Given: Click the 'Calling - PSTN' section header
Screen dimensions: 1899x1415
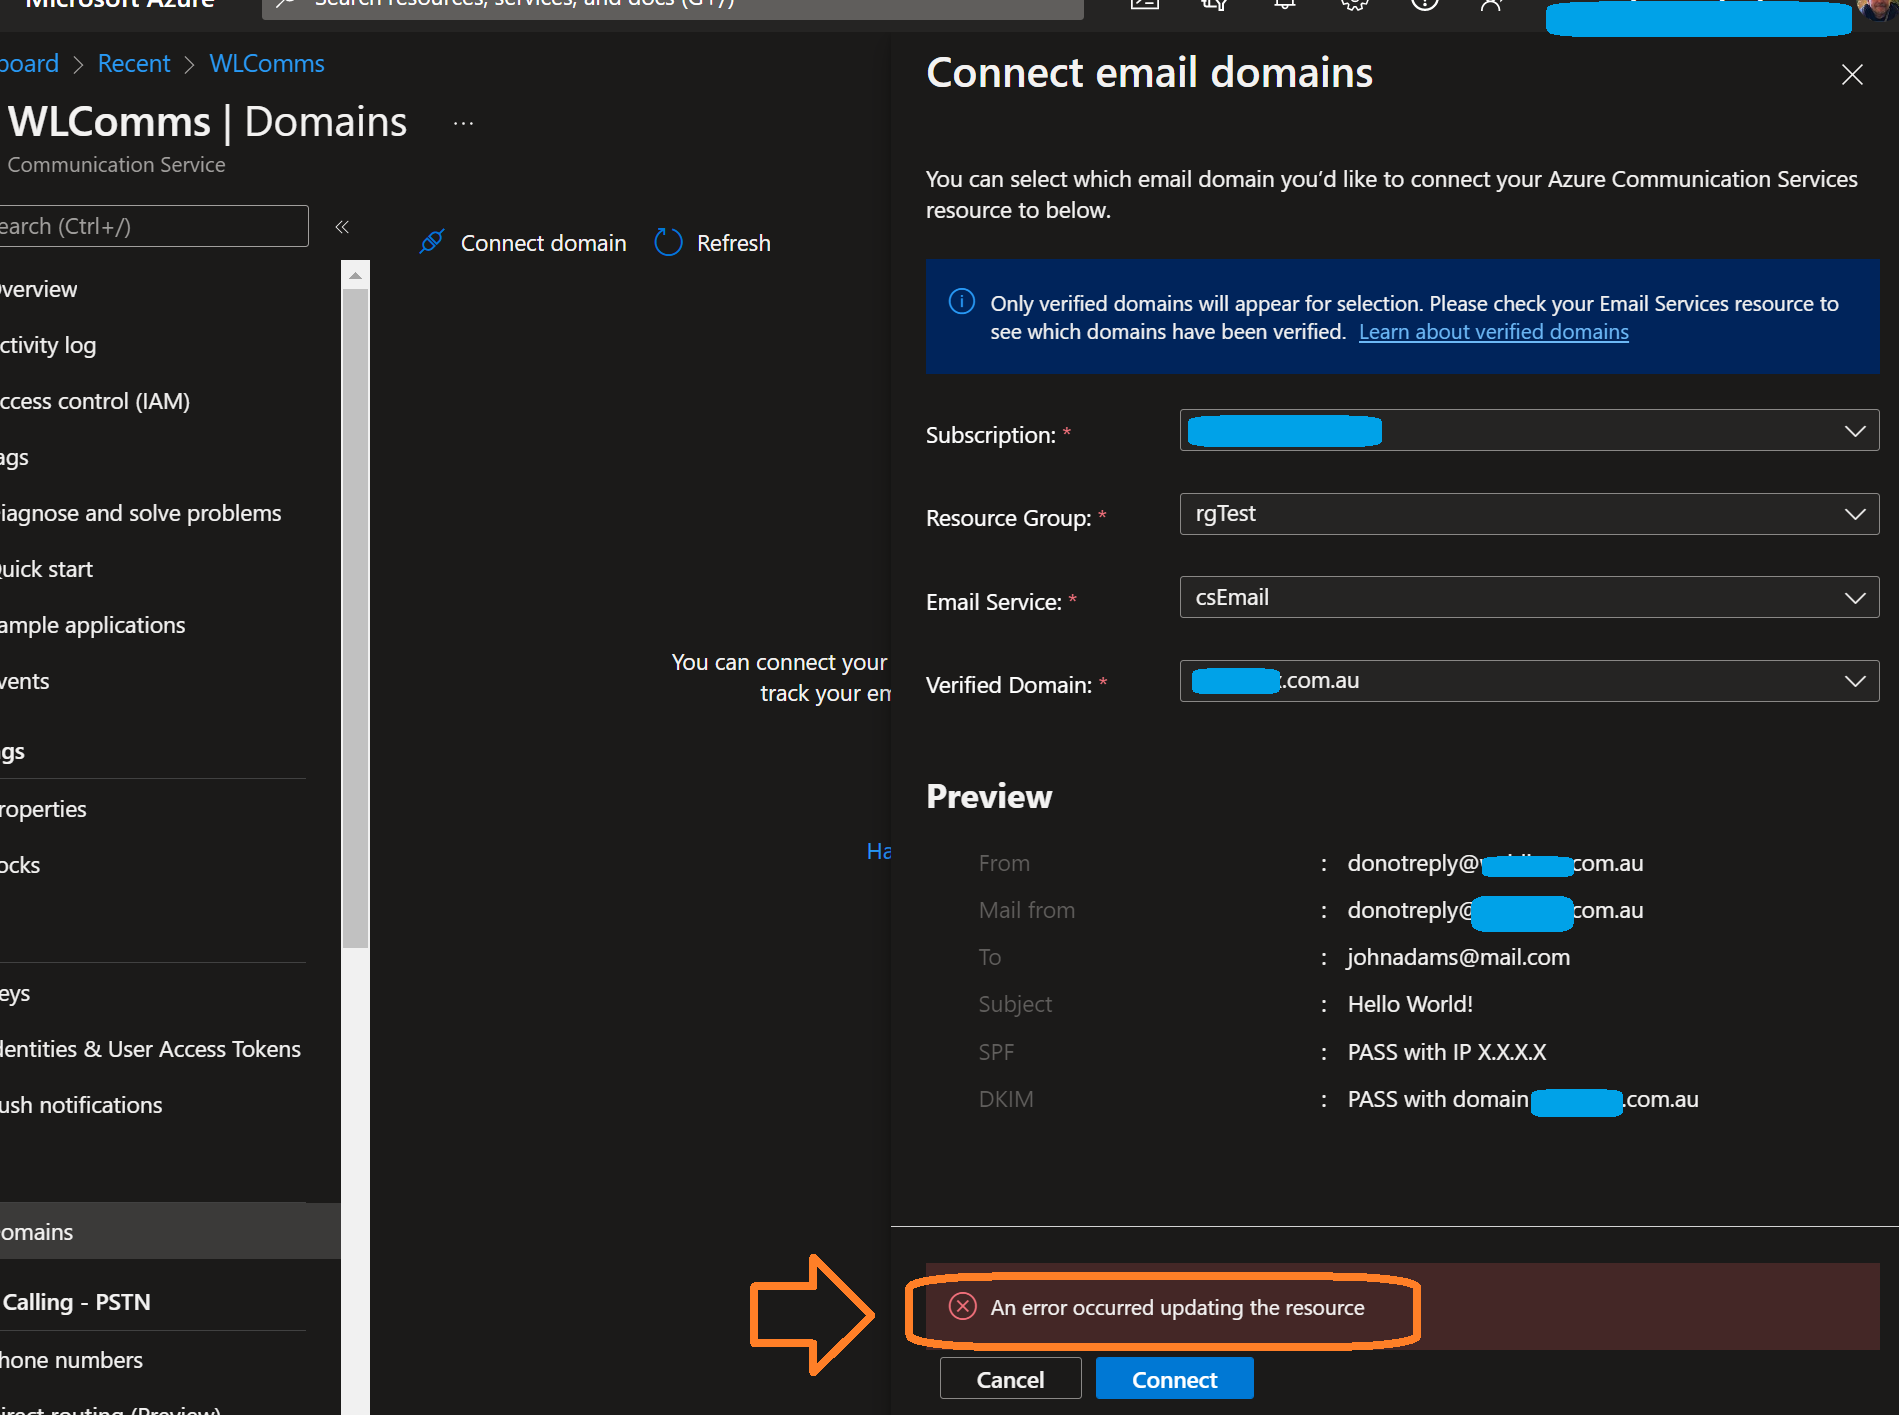Looking at the screenshot, I should coord(77,1302).
